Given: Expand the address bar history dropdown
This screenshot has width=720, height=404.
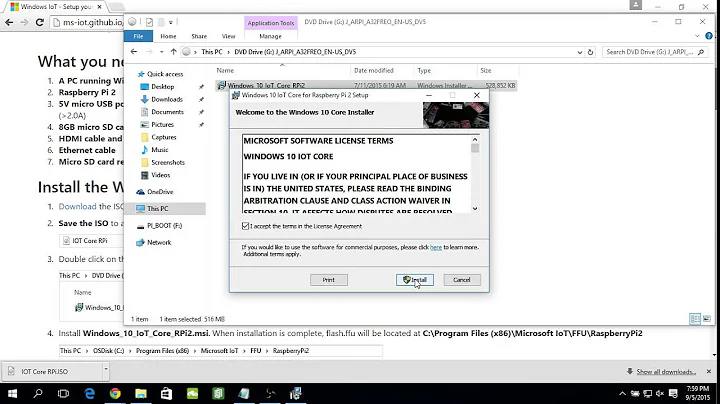Looking at the screenshot, I should click(579, 52).
